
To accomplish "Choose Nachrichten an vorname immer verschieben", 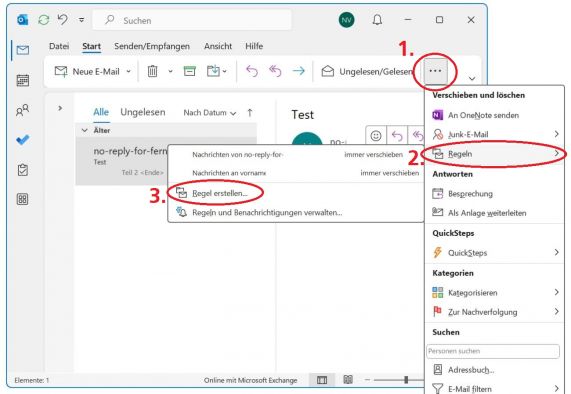I will click(295, 173).
